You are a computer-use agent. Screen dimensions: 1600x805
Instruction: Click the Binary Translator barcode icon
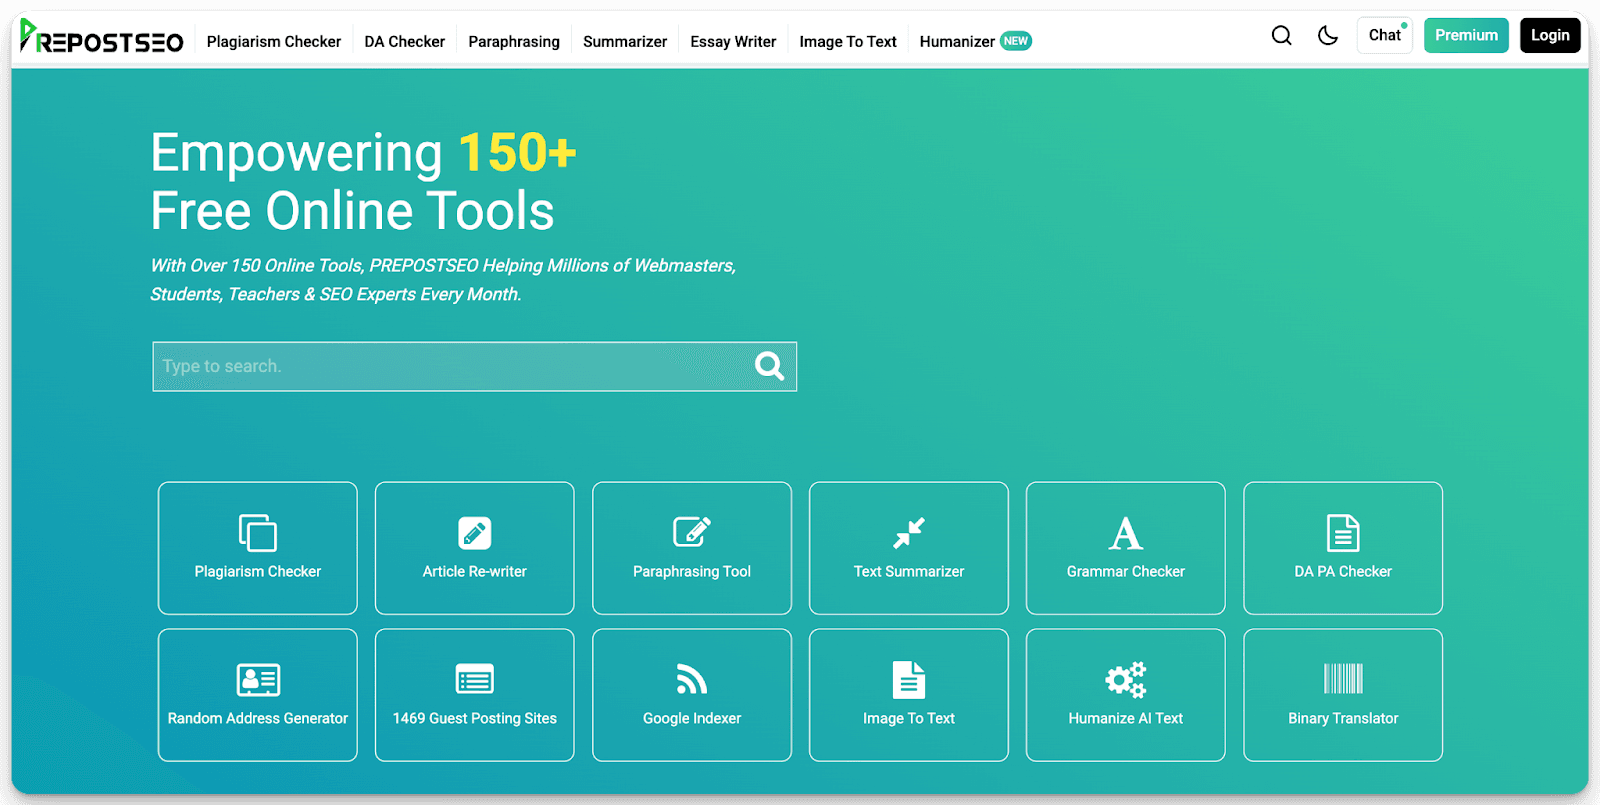[1343, 679]
